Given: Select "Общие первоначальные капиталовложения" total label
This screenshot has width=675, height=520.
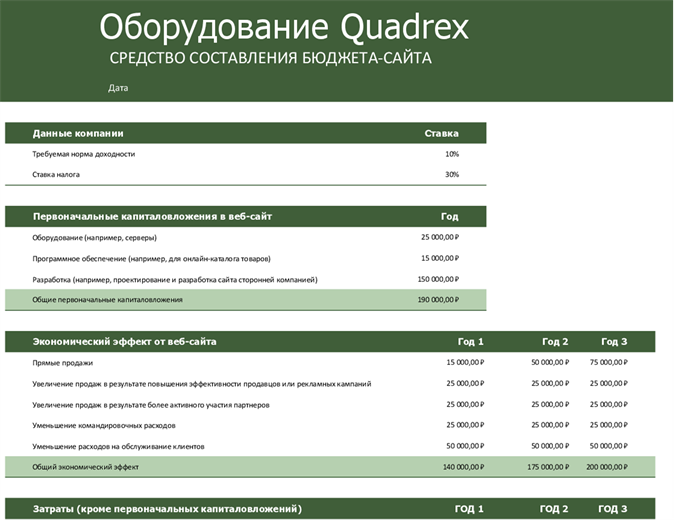Looking at the screenshot, I should tap(107, 300).
